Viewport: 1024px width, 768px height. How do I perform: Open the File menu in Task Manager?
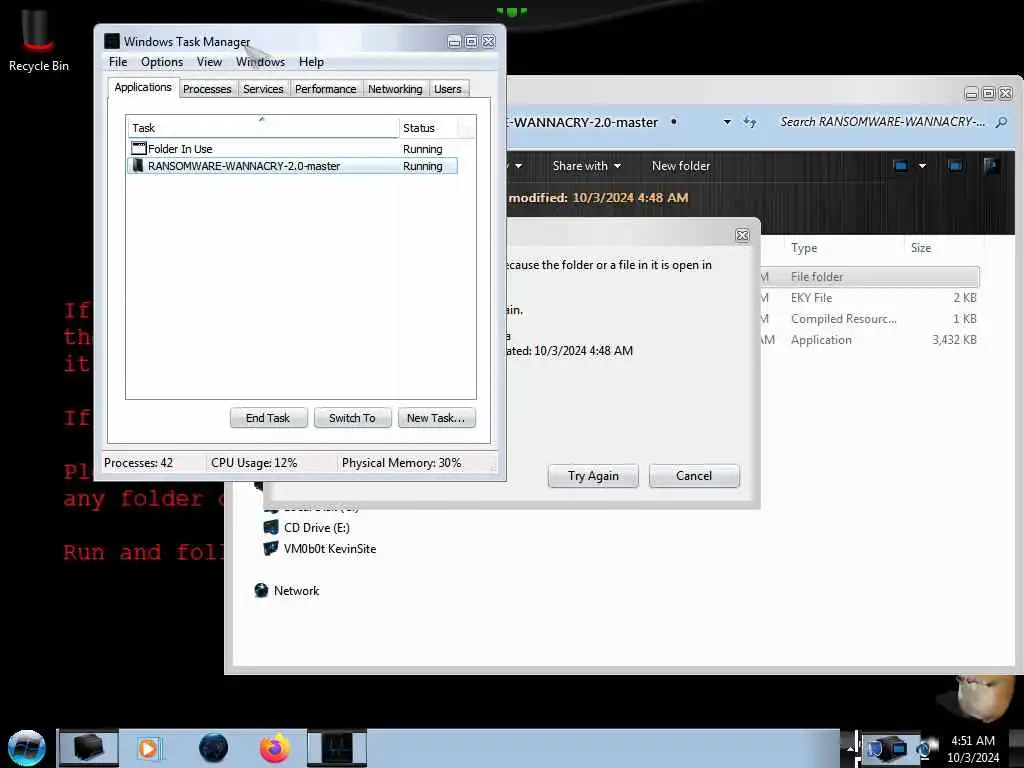pos(118,62)
